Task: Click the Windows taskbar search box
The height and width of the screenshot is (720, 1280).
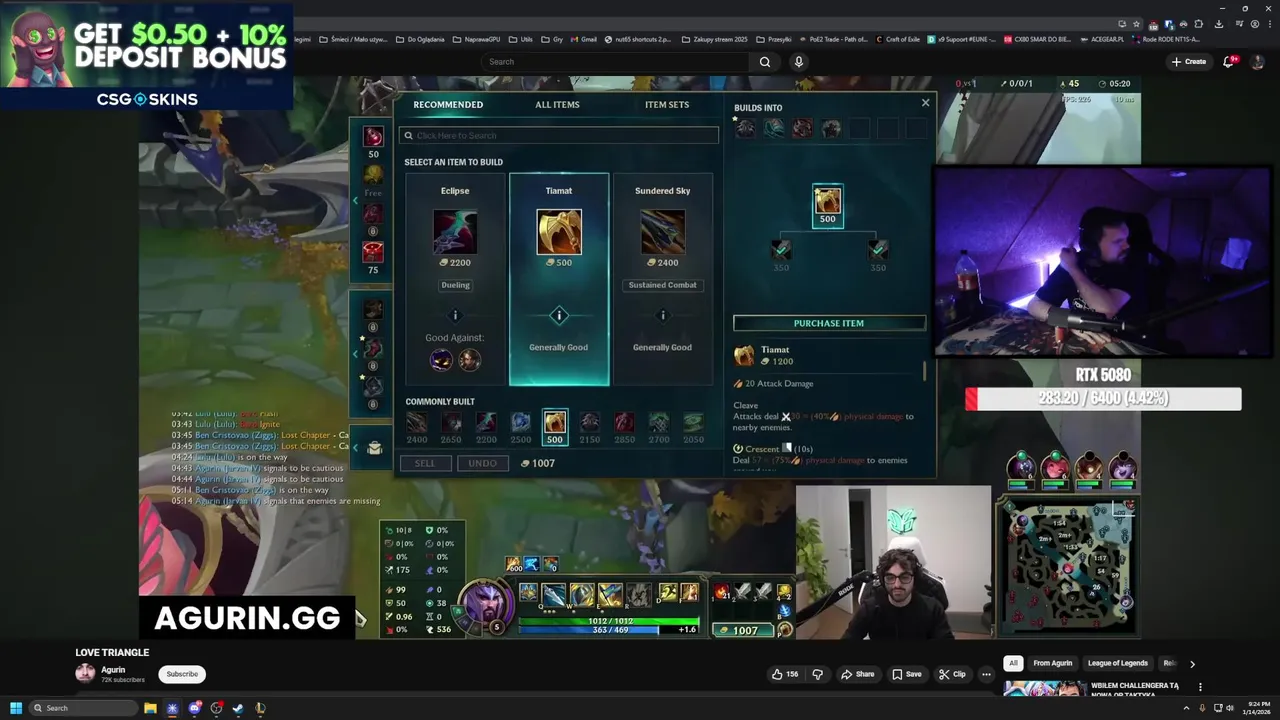Action: pyautogui.click(x=84, y=708)
